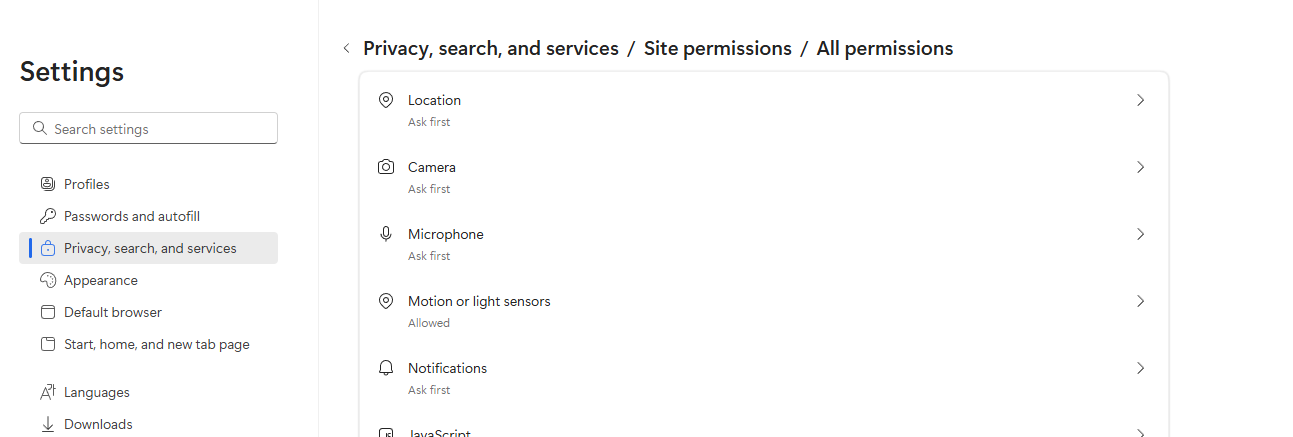Click the Downloads arrow icon
Screen dimensions: 1293x437
pos(47,424)
